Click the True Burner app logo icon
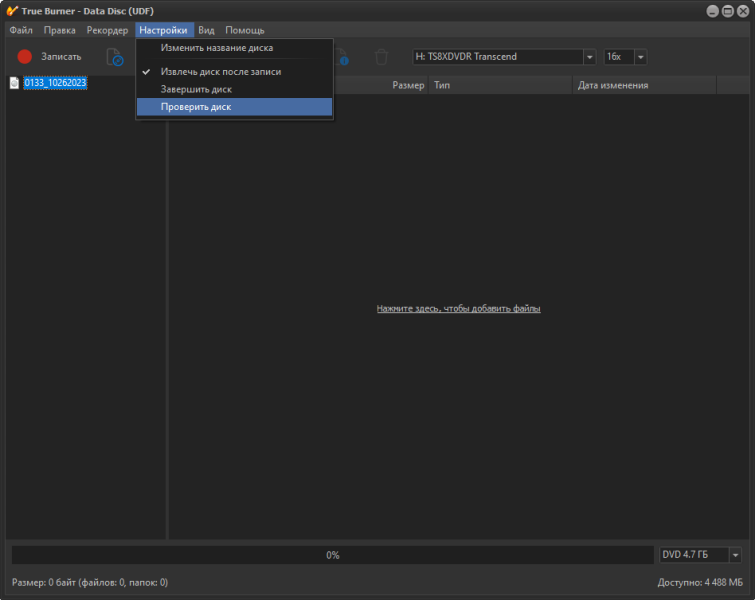Image resolution: width=755 pixels, height=600 pixels. click(12, 11)
